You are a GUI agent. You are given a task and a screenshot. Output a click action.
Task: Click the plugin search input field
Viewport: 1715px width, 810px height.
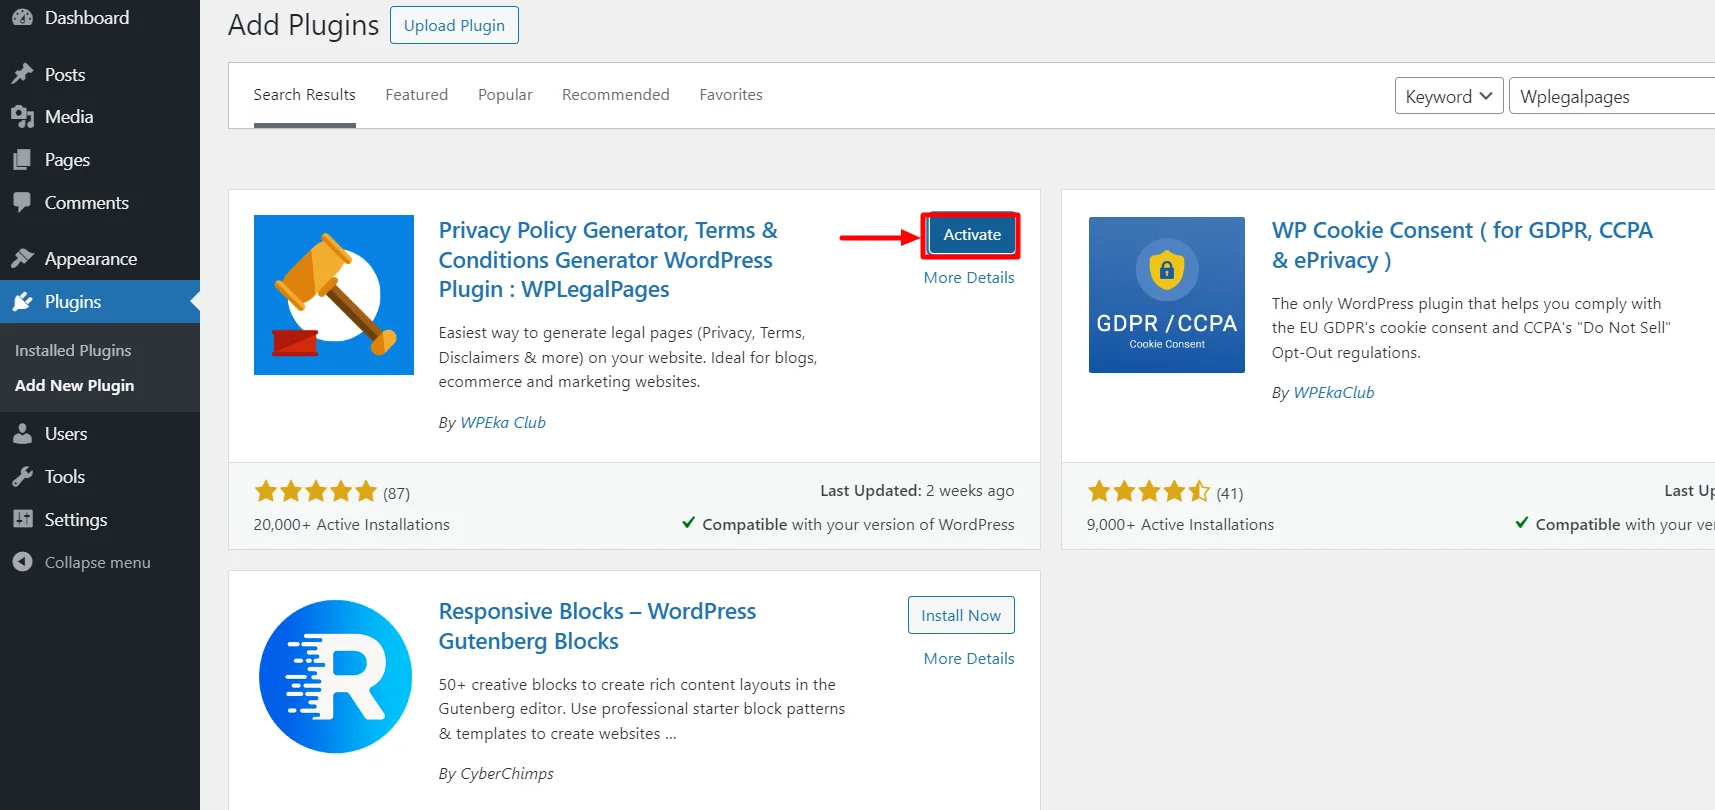pyautogui.click(x=1610, y=97)
